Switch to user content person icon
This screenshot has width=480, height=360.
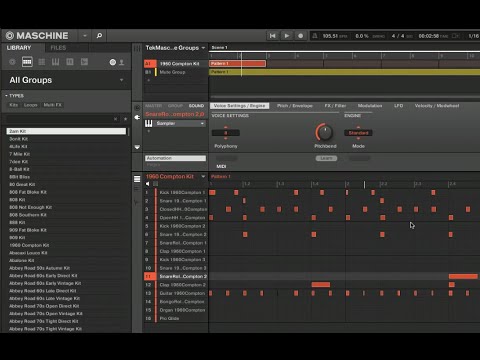pyautogui.click(x=122, y=62)
